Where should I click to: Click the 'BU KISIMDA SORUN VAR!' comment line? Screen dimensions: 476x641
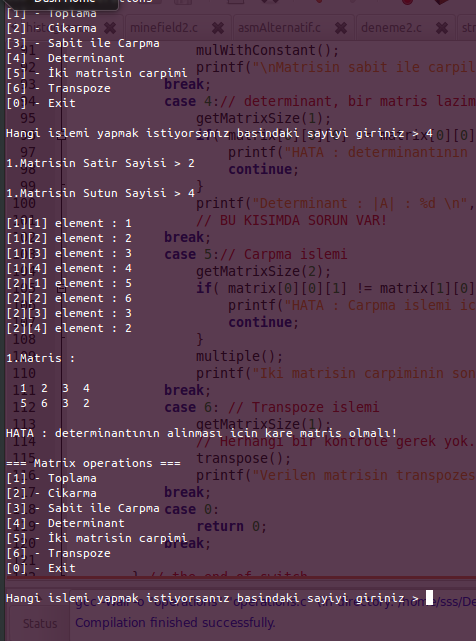coord(291,220)
